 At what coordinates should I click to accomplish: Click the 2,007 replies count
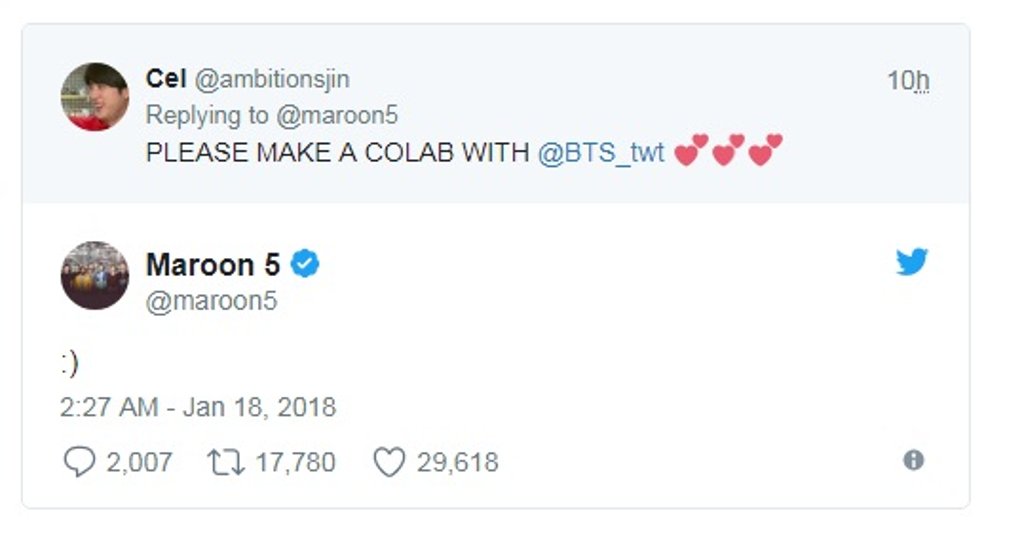(138, 462)
